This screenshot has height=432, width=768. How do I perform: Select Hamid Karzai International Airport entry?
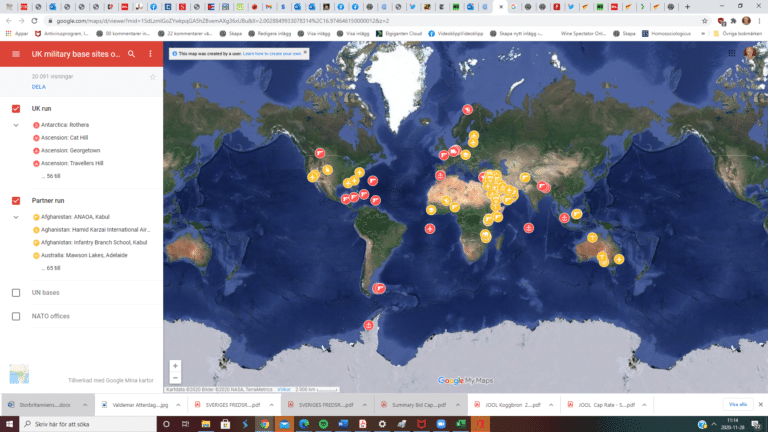coord(92,229)
